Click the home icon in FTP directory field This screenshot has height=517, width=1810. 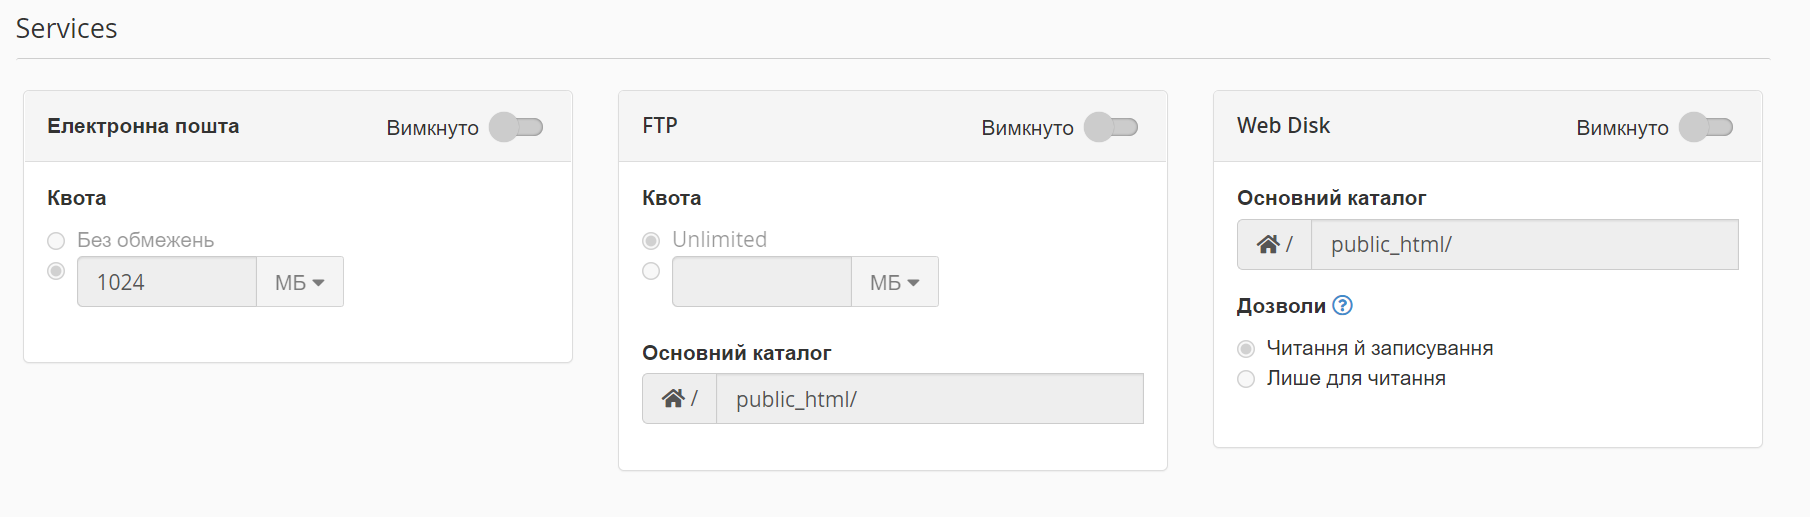click(x=673, y=399)
